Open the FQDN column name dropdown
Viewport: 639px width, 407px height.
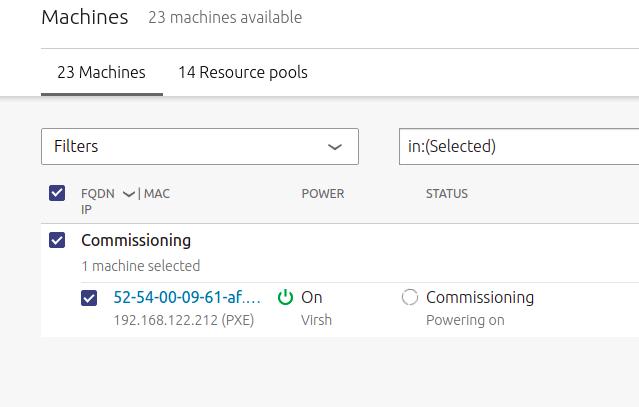click(x=97, y=194)
